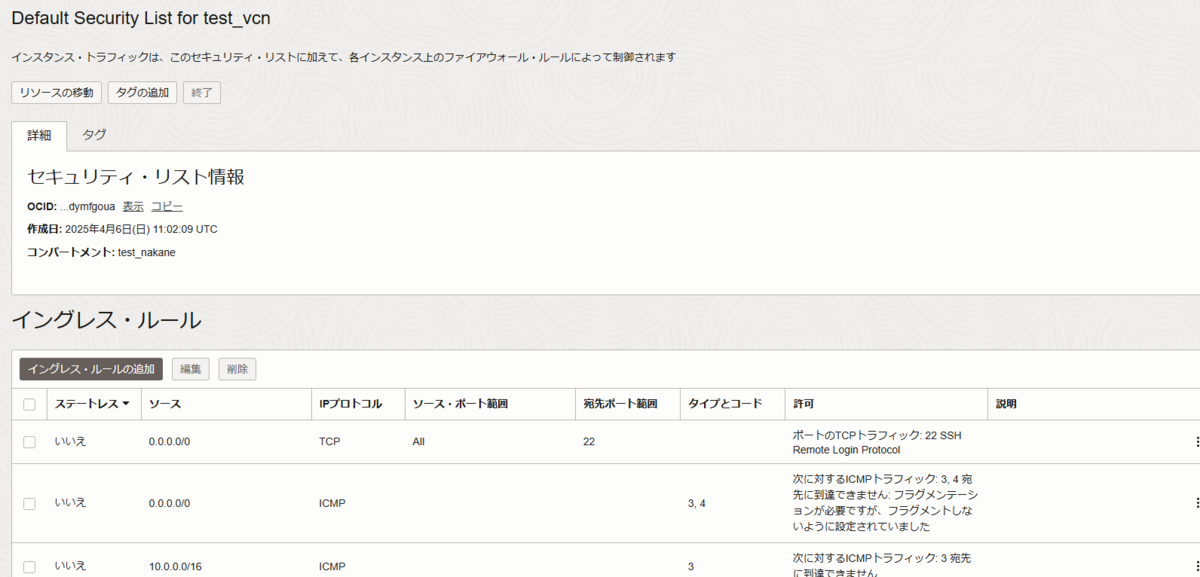Viewport: 1200px width, 577px height.
Task: Click the type and code 3, 4 cell
Action: (x=697, y=503)
